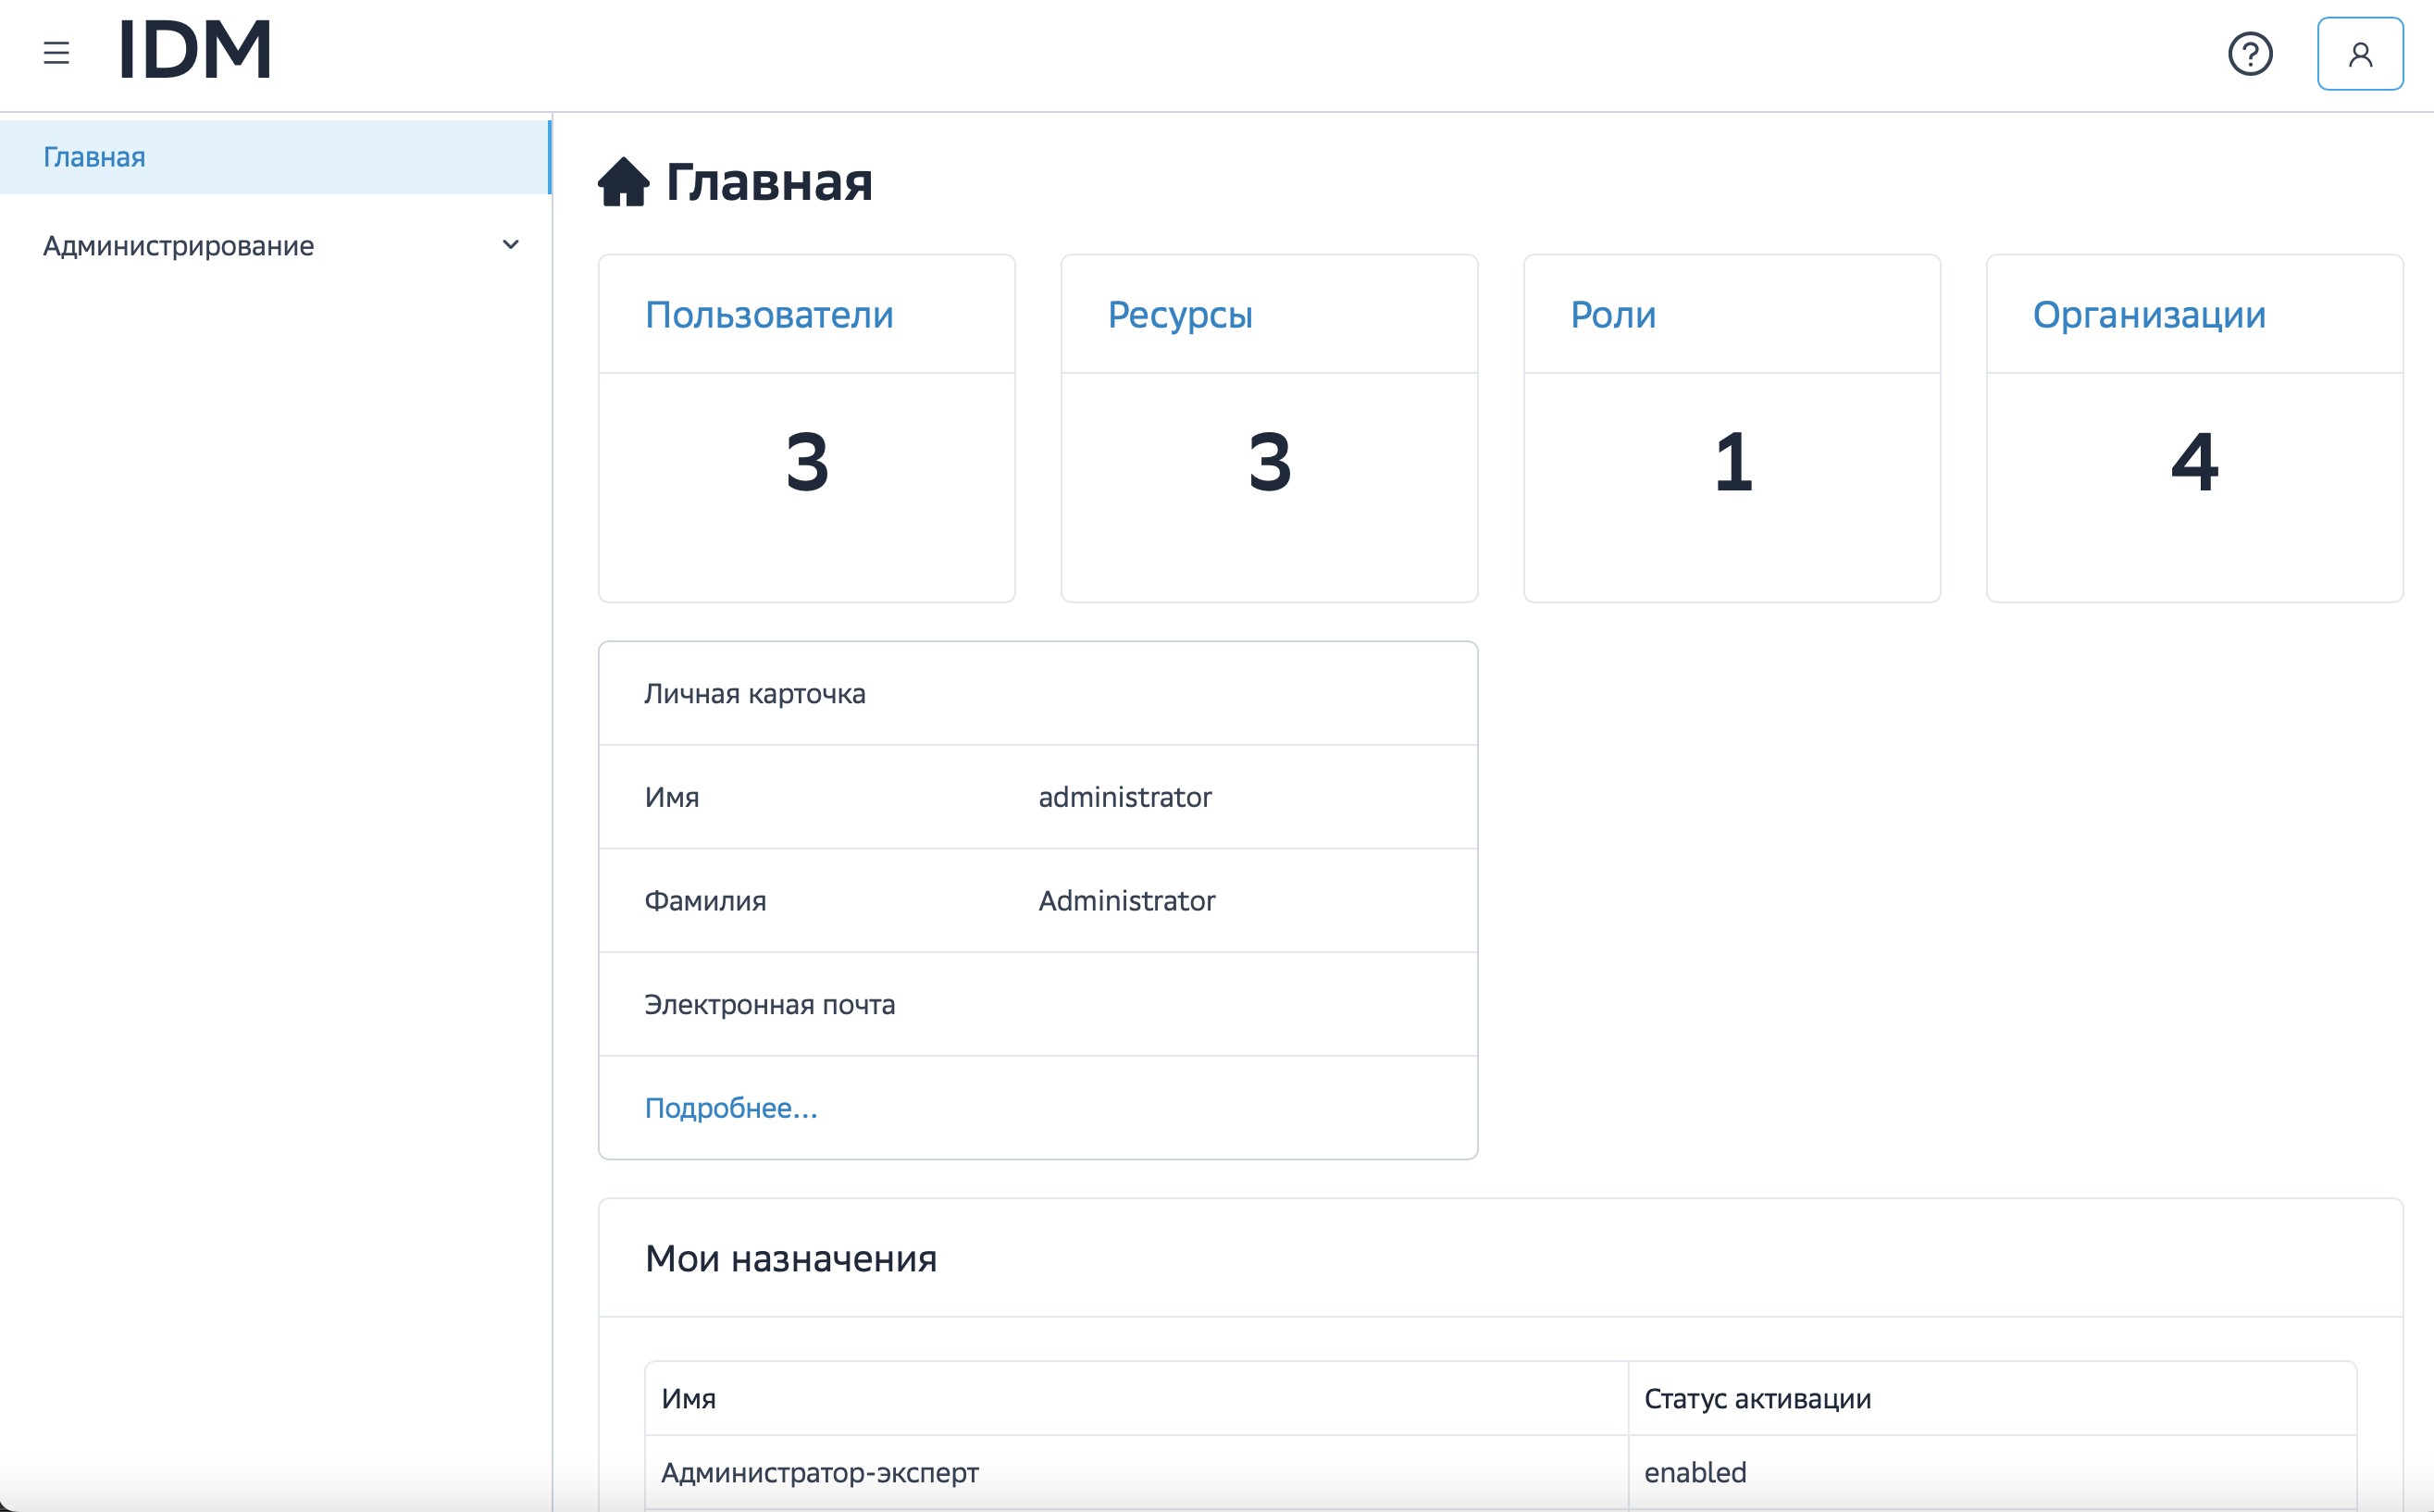
Task: Open the hamburger navigation menu
Action: (55, 53)
